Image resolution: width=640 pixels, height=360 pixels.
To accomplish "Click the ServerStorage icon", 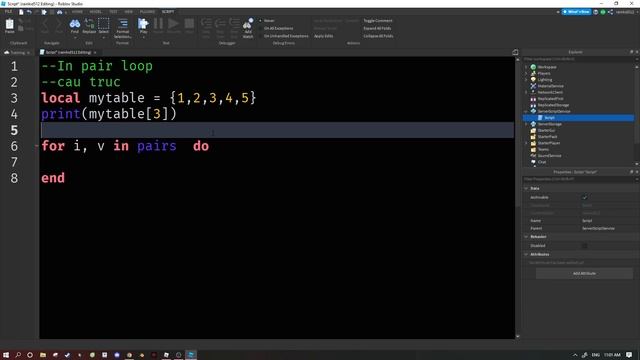I will coord(533,124).
